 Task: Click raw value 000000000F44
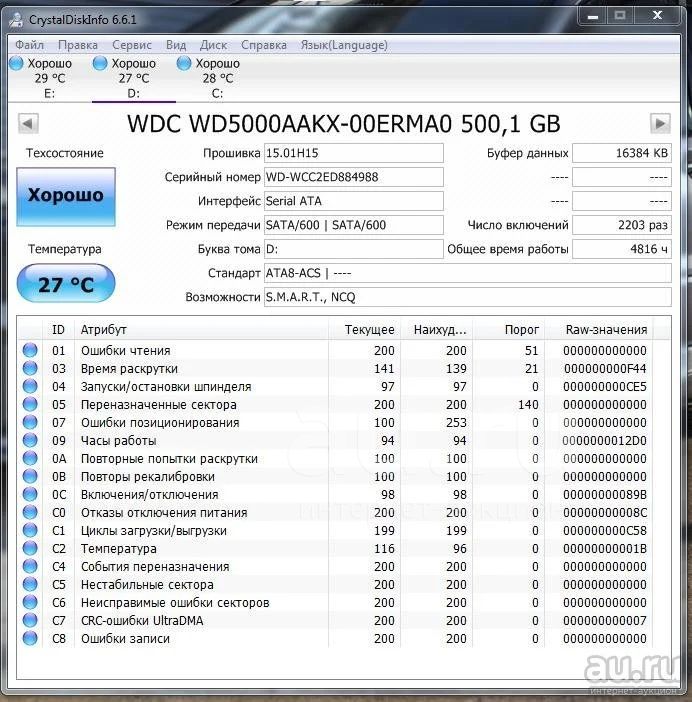(605, 369)
